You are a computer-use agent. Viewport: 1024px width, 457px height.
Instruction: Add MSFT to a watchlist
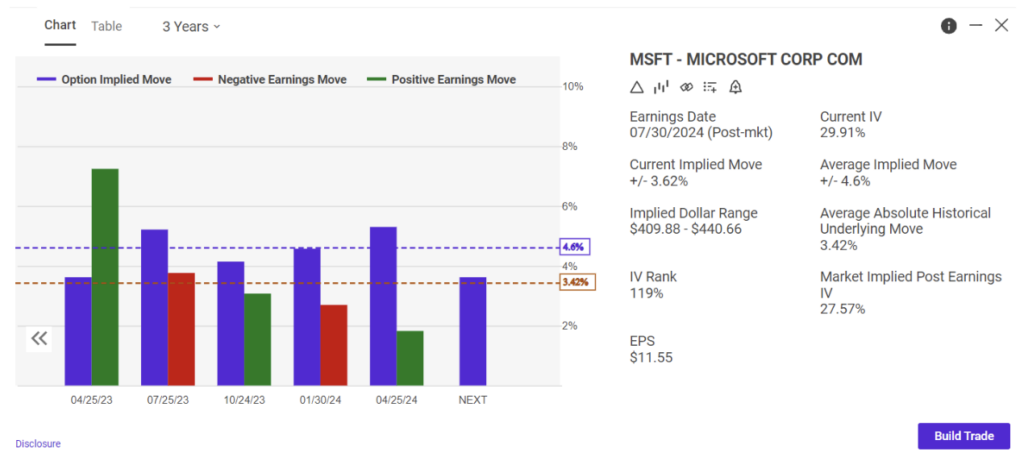click(711, 87)
